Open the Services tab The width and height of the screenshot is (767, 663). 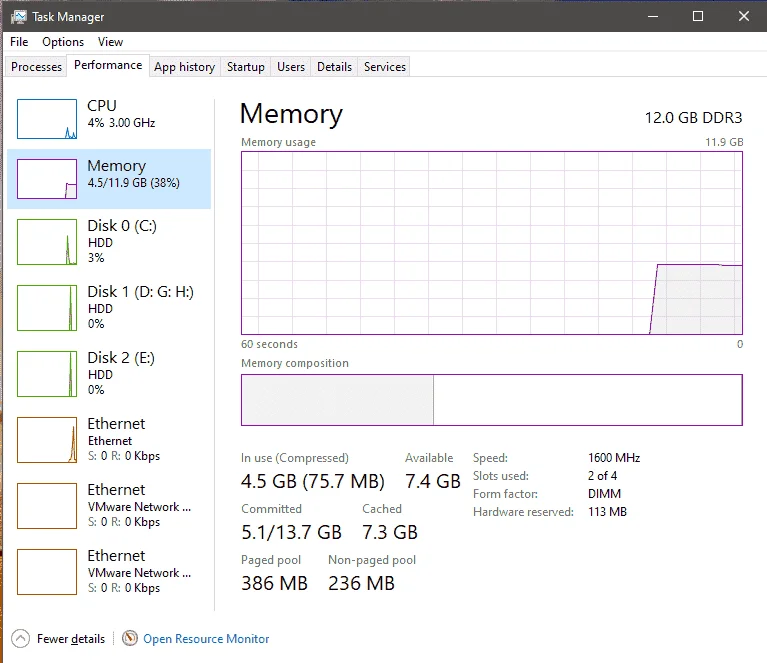pos(384,67)
